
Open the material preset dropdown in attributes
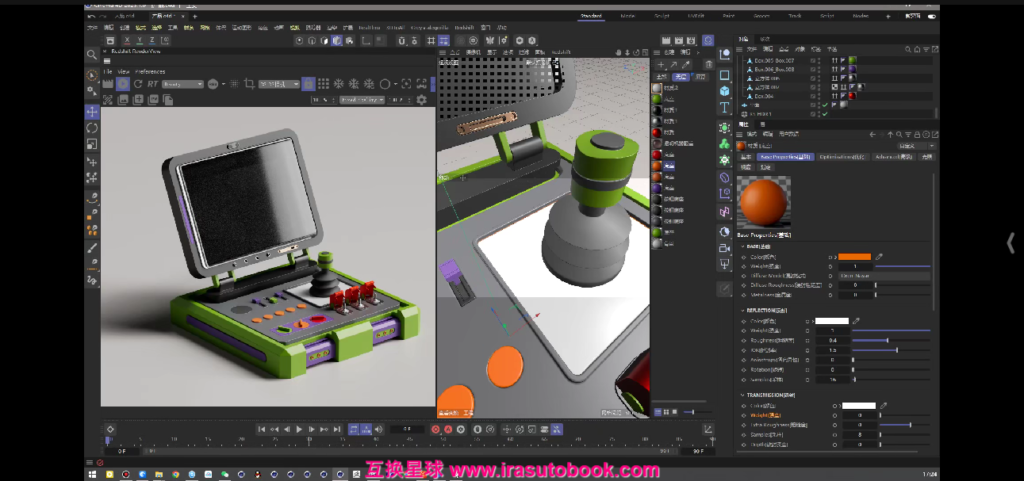[x=916, y=146]
